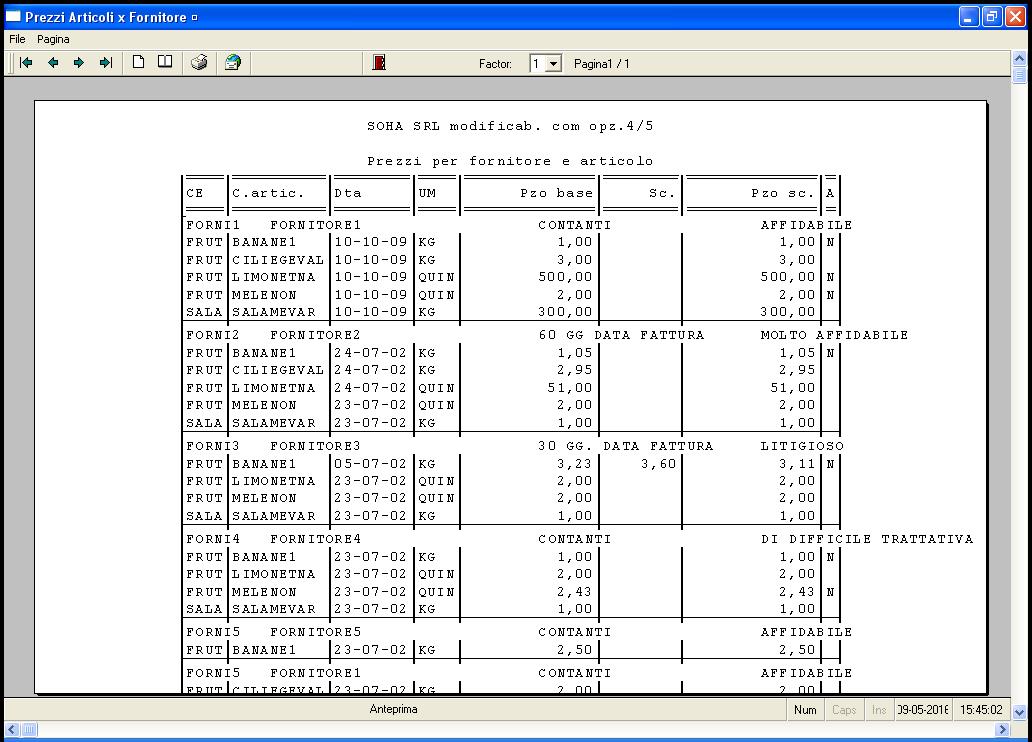Select two-page view icon
1032x742 pixels.
pos(165,63)
